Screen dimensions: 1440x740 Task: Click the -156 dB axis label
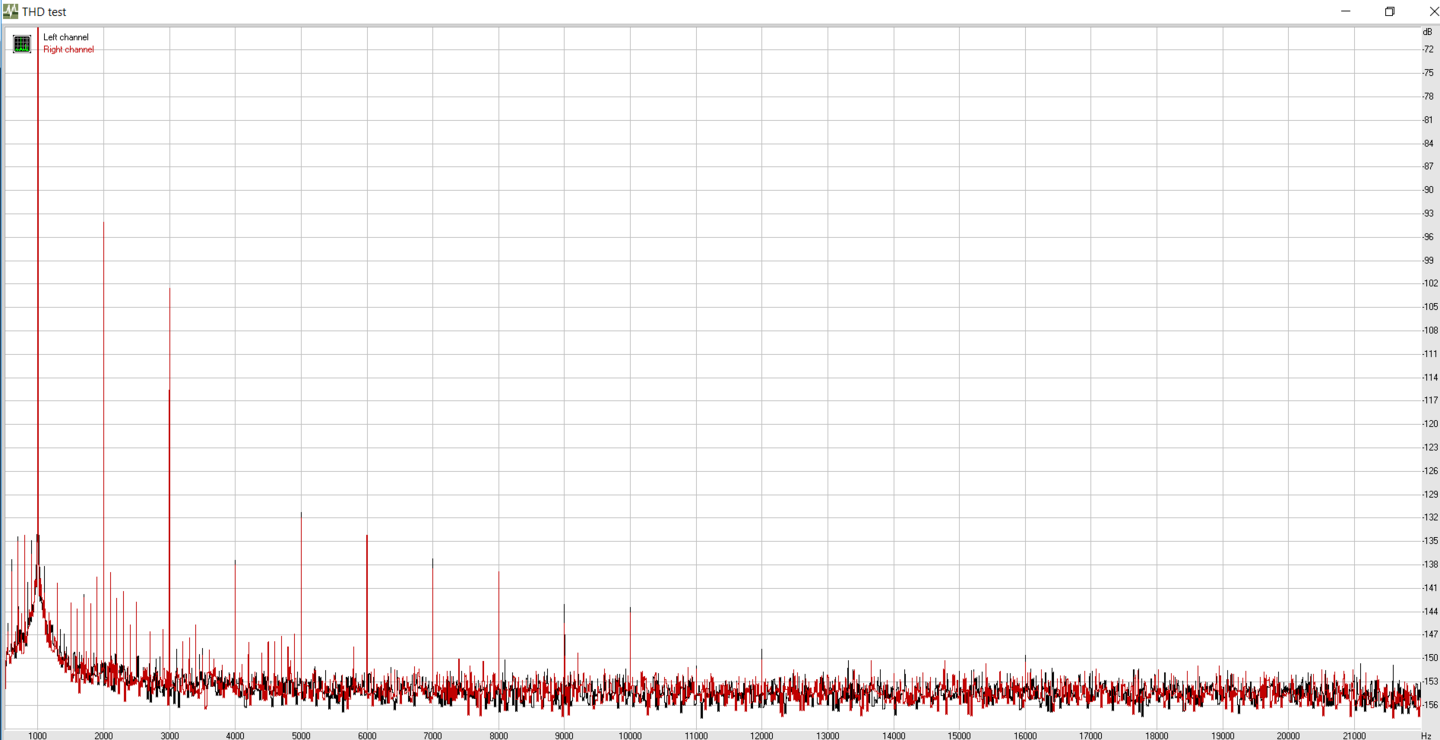tap(1430, 705)
